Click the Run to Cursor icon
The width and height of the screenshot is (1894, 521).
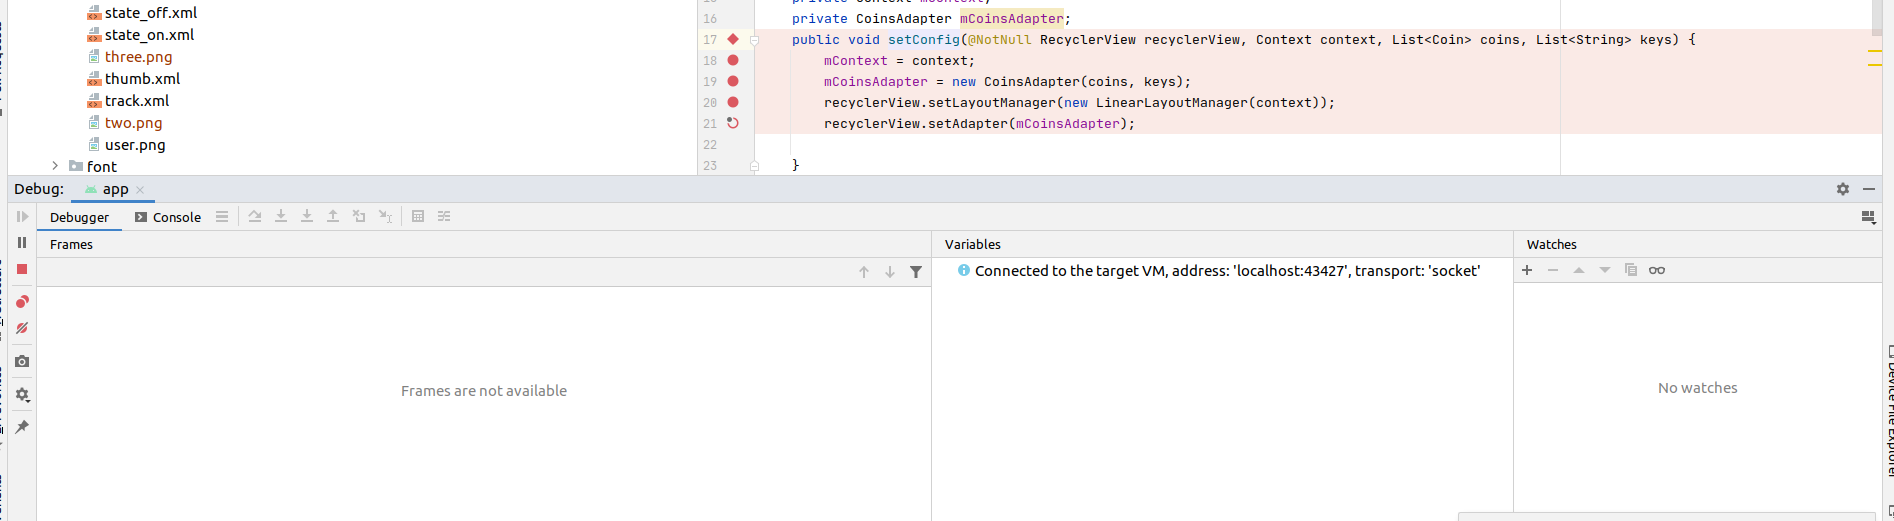385,216
